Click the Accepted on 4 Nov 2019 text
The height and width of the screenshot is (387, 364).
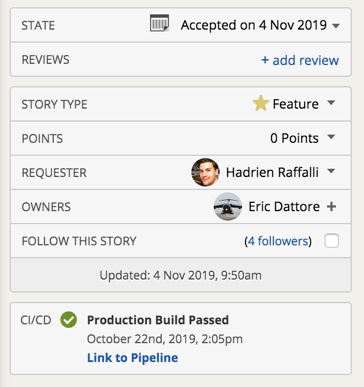tap(254, 25)
